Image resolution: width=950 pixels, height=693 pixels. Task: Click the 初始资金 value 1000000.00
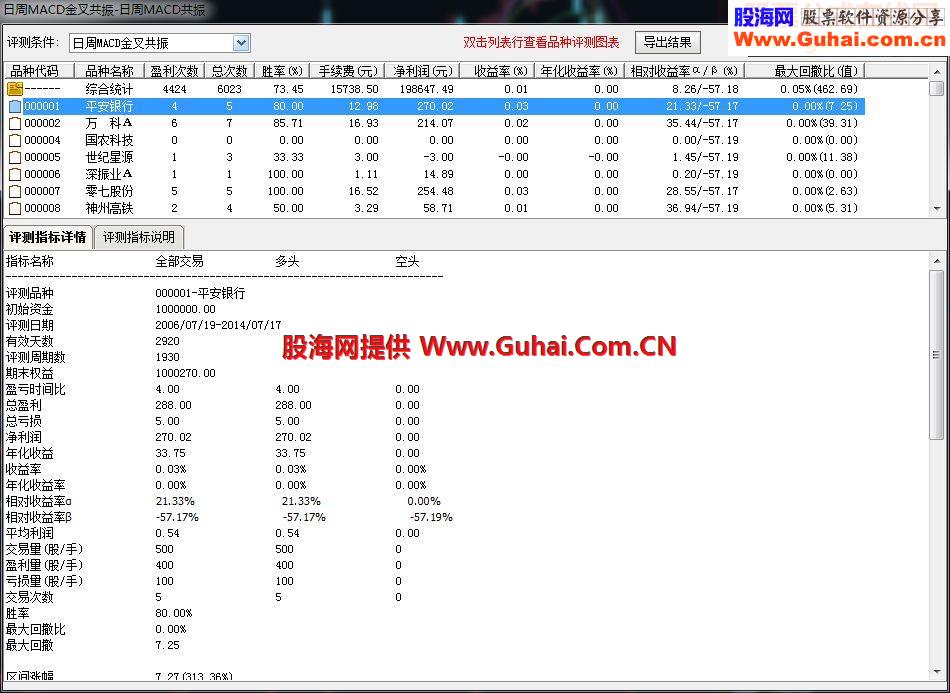tap(185, 310)
